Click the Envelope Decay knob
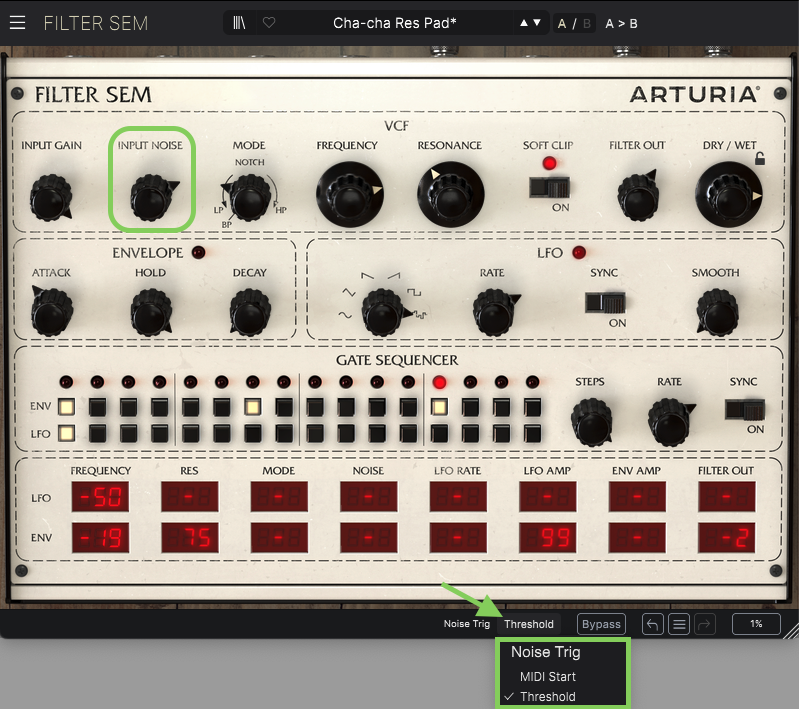This screenshot has height=709, width=799. click(x=250, y=312)
